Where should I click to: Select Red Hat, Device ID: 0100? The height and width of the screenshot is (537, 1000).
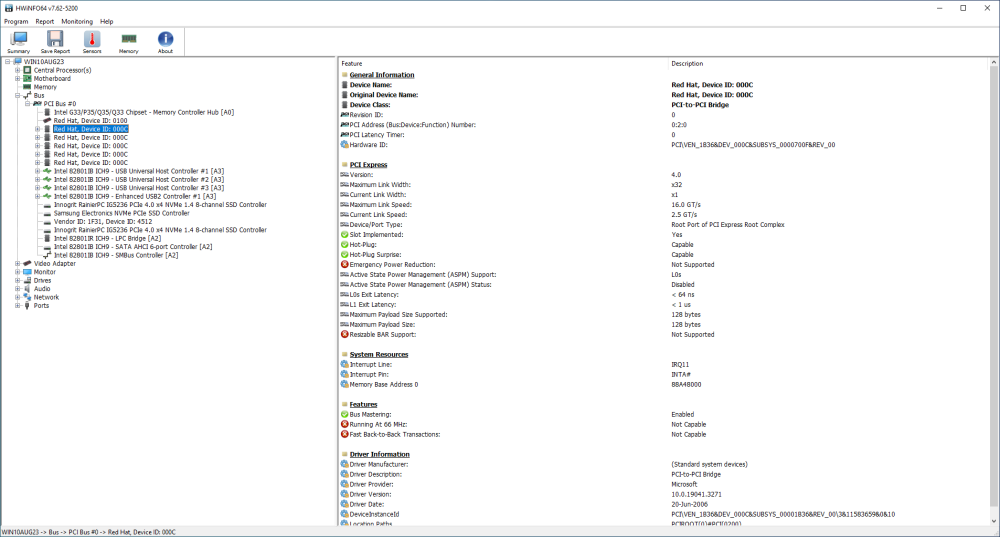coord(90,121)
